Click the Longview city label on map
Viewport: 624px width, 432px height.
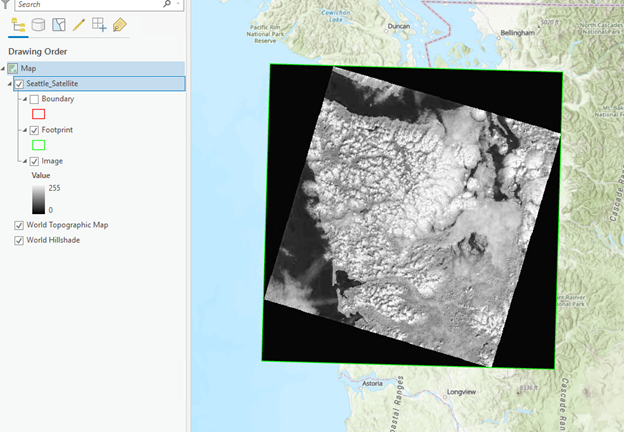[x=461, y=392]
